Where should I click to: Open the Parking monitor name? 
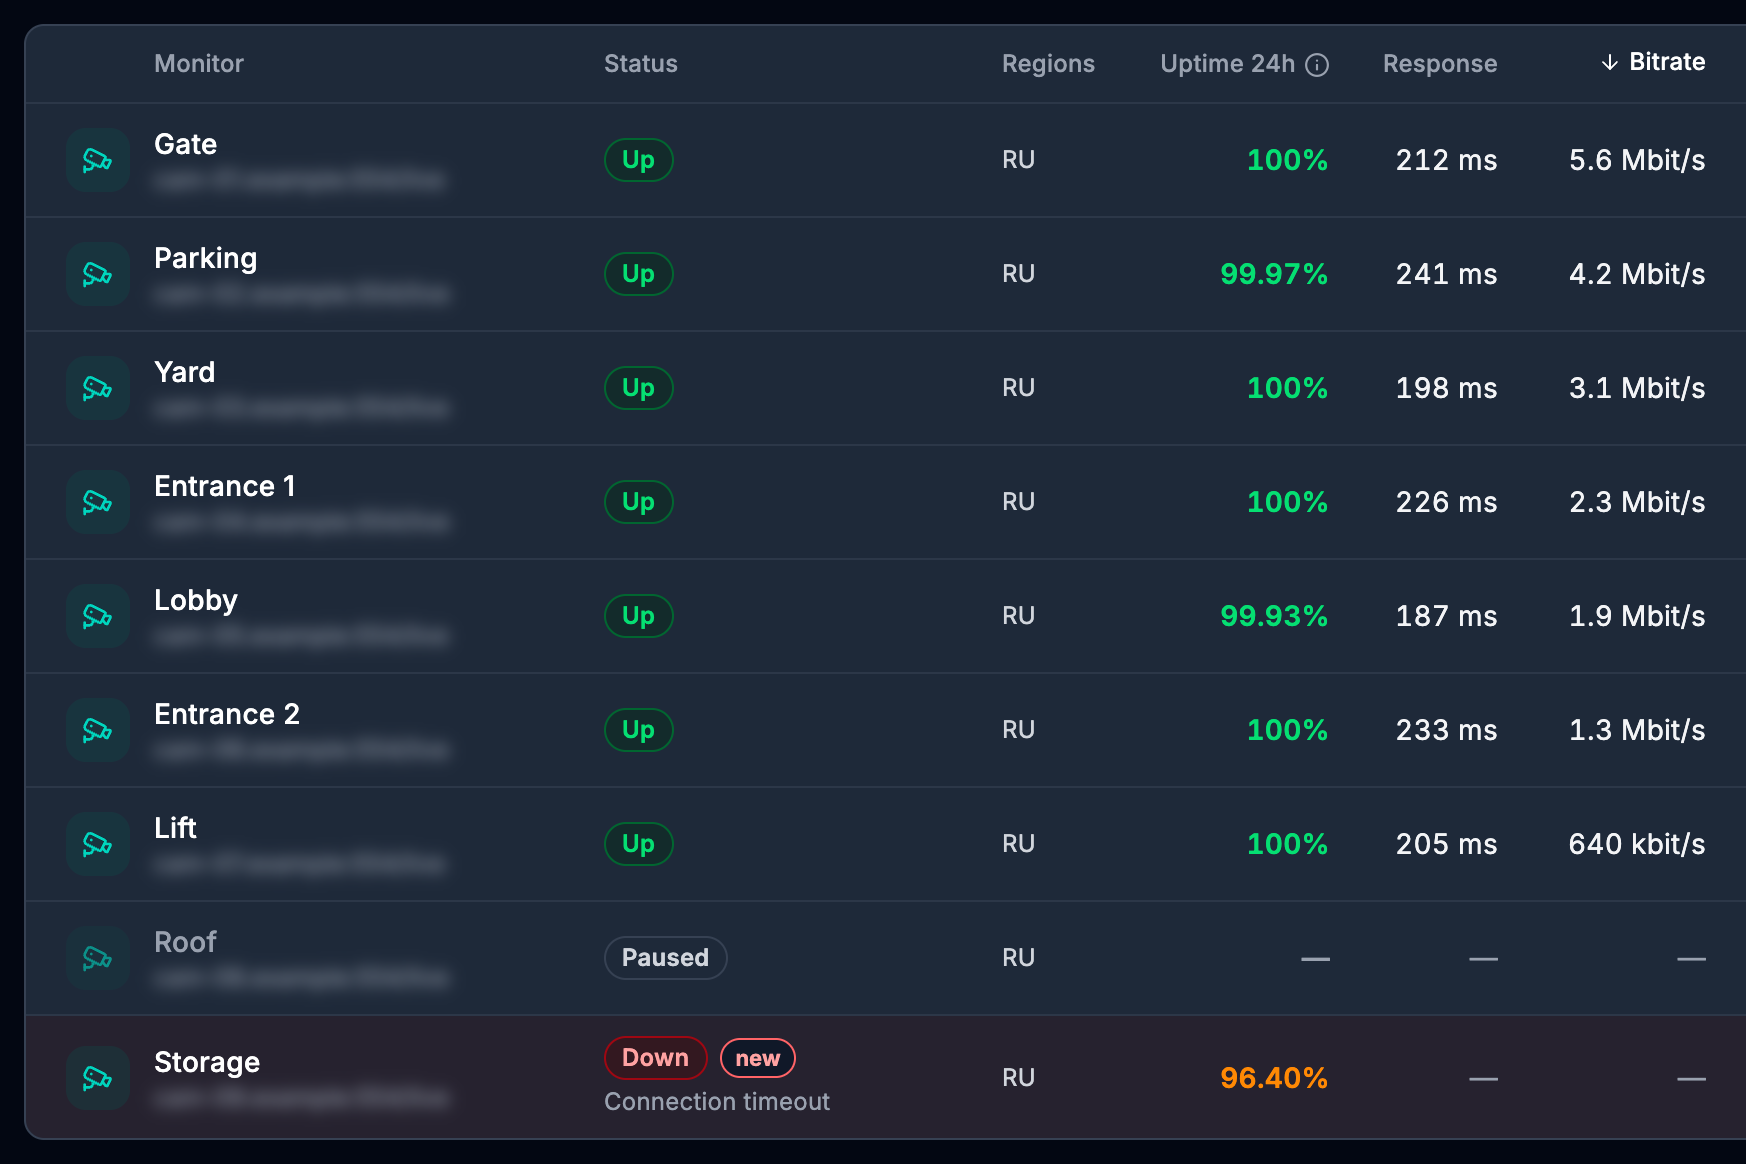coord(205,259)
